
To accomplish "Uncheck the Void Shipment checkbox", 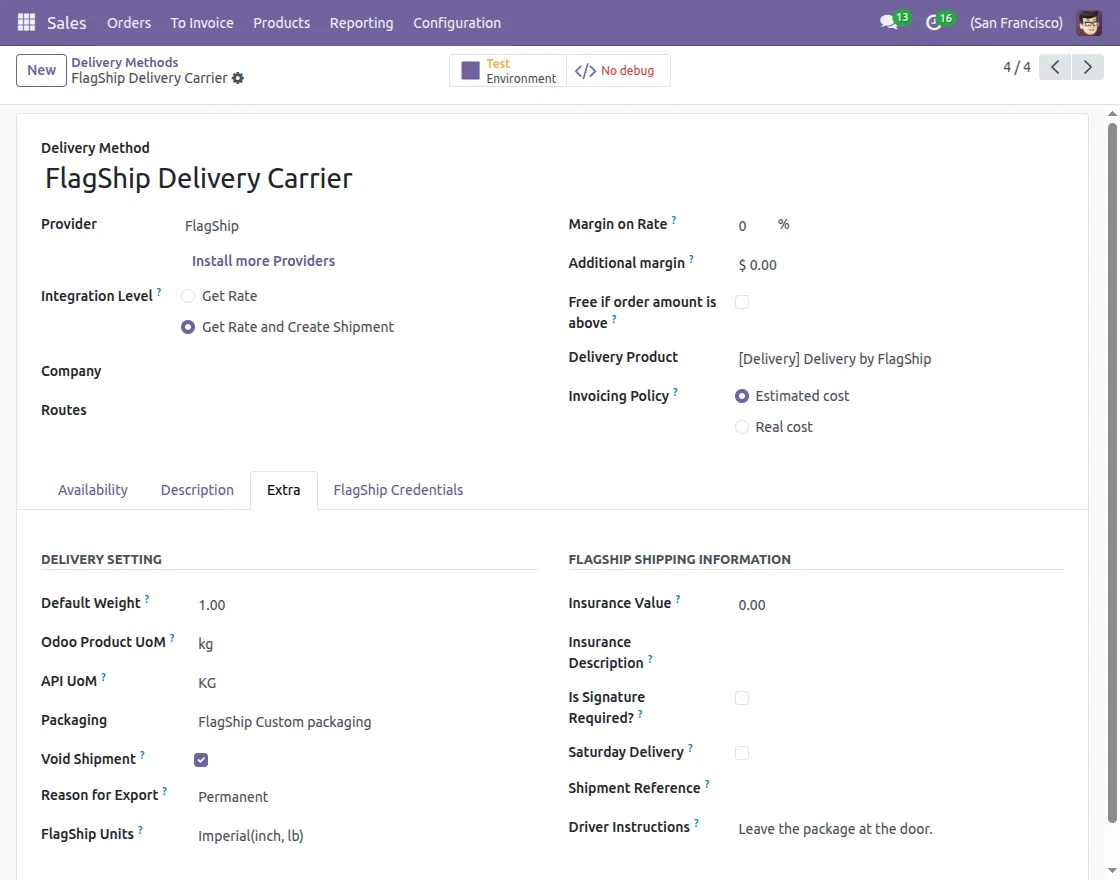I will tap(201, 759).
